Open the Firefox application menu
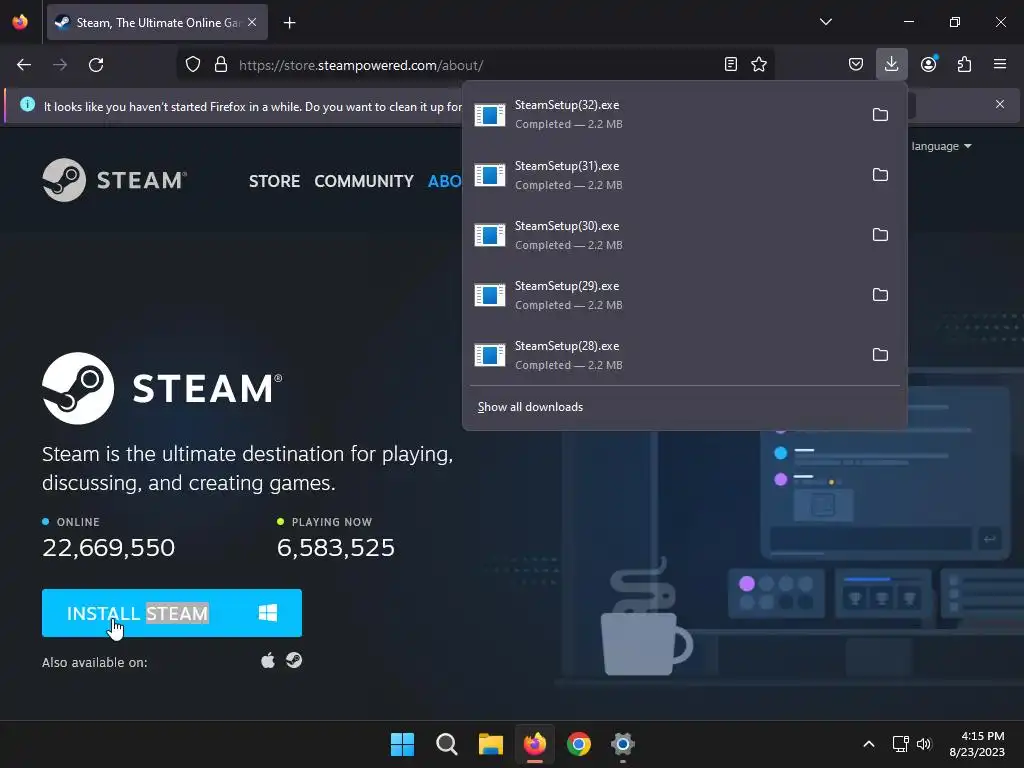The height and width of the screenshot is (768, 1024). click(x=1000, y=64)
